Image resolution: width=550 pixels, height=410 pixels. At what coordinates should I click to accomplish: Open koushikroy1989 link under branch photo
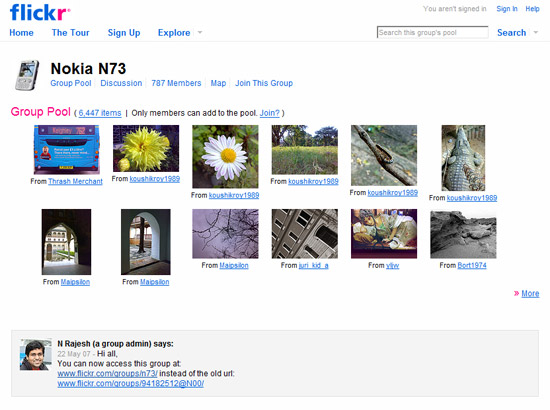pos(393,193)
